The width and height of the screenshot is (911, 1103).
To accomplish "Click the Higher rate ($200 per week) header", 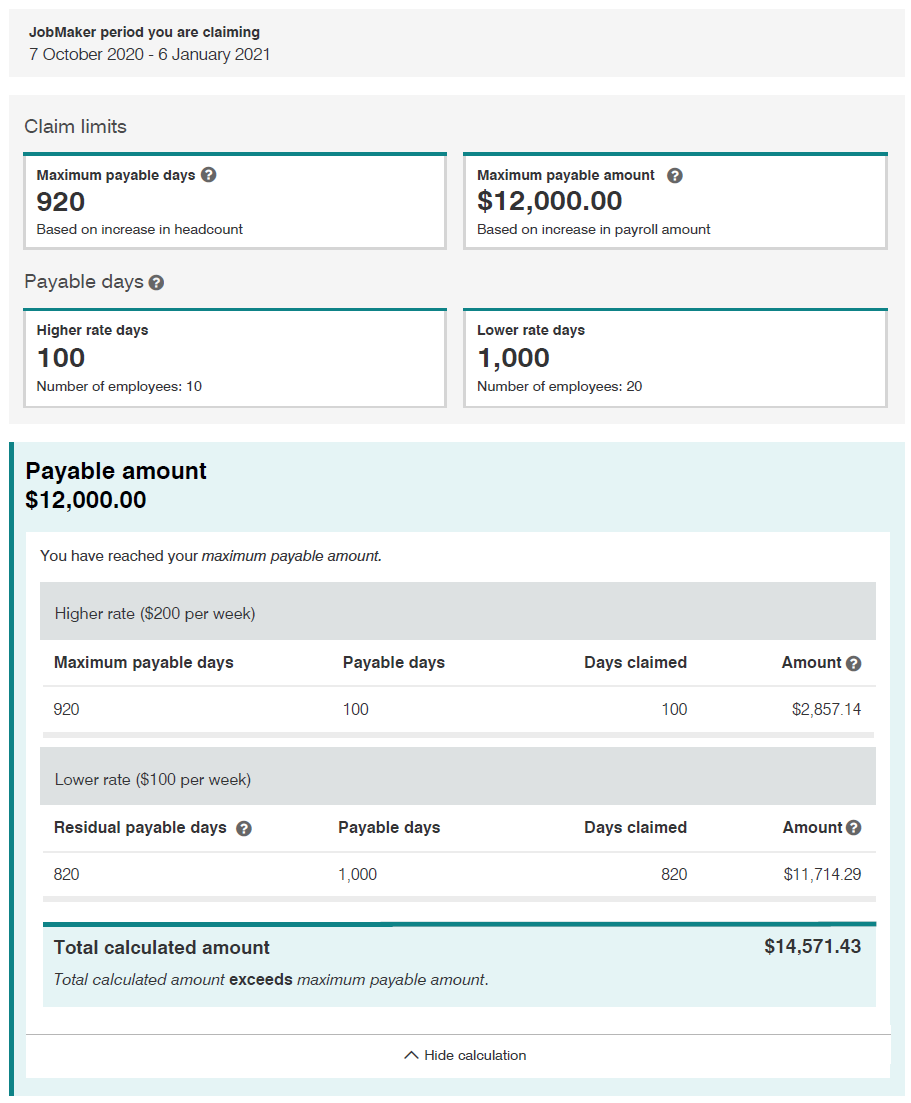I will pyautogui.click(x=155, y=614).
